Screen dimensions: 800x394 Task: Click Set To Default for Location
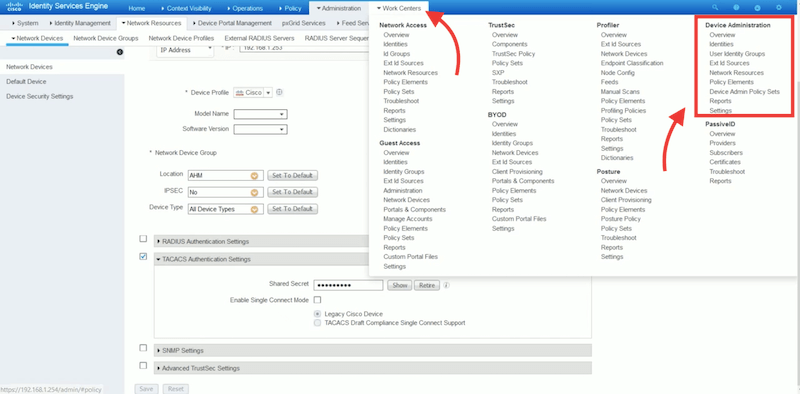[x=292, y=176]
